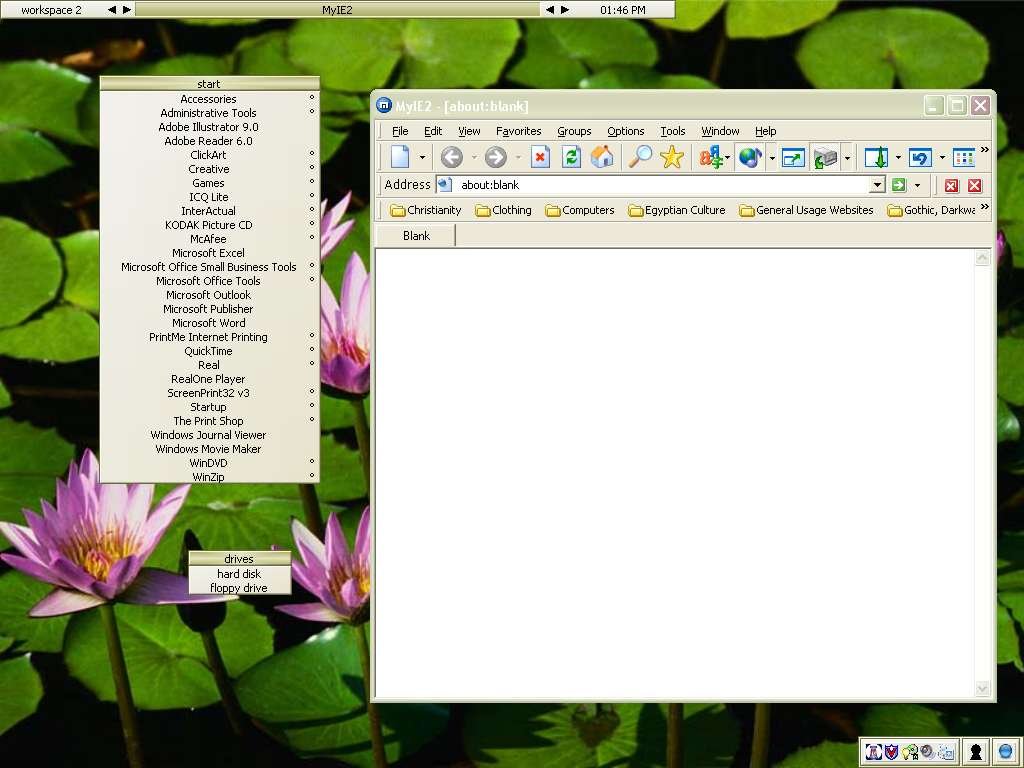
Task: Click the colored grid layout toolbar icon
Action: pyautogui.click(x=963, y=158)
